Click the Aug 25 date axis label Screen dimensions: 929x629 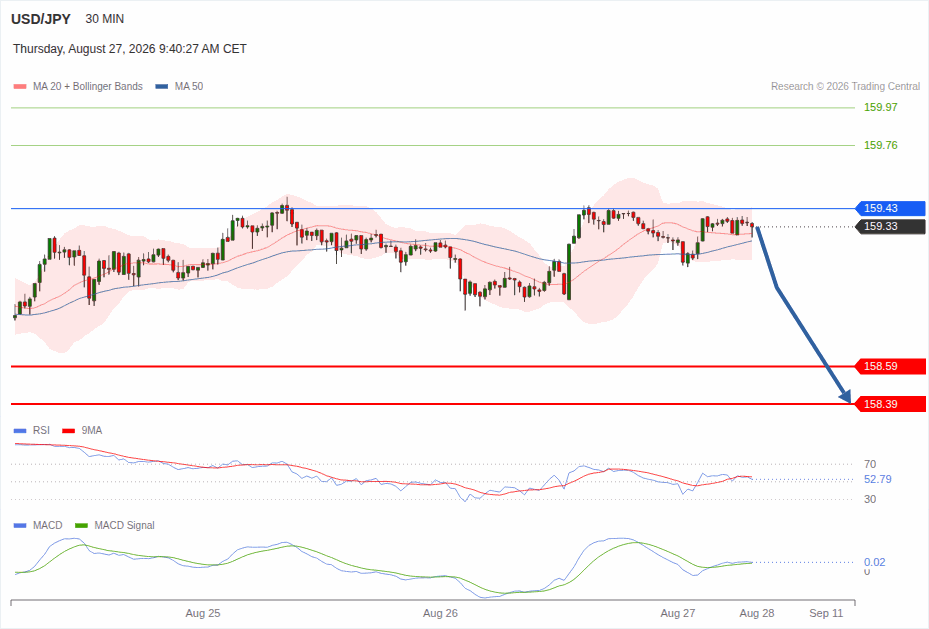tap(203, 613)
